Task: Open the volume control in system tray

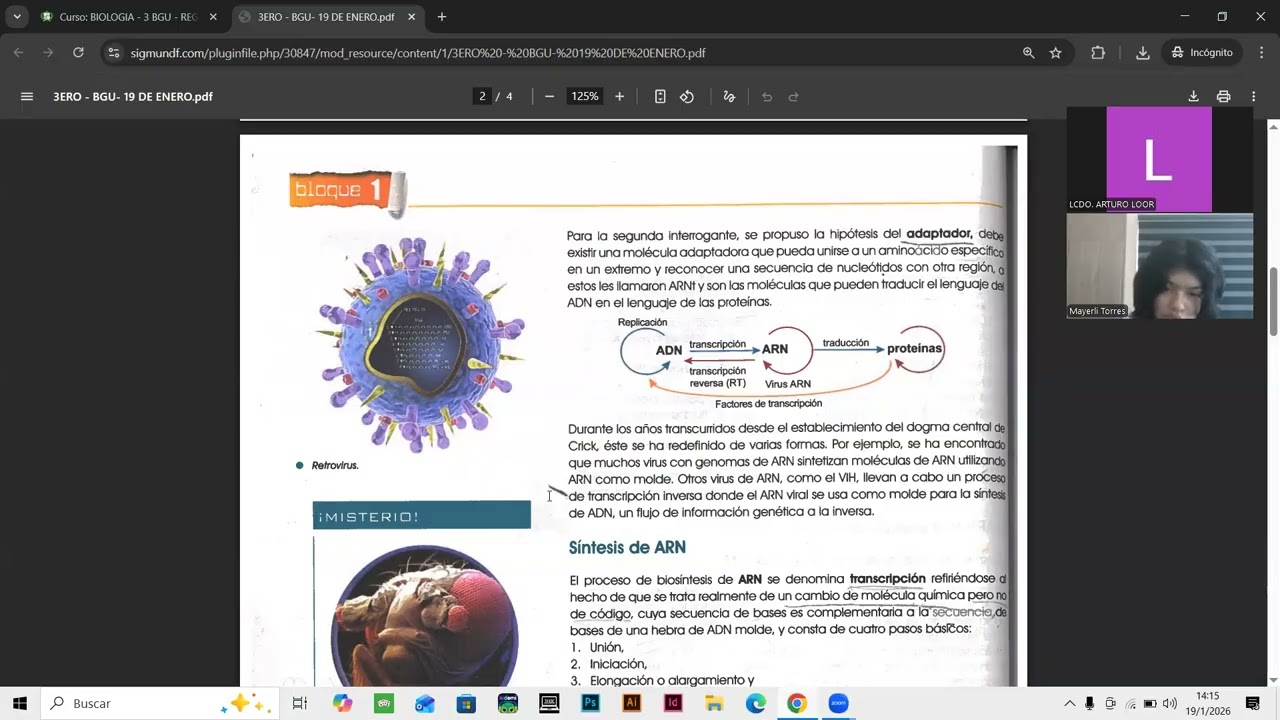Action: click(x=1170, y=703)
